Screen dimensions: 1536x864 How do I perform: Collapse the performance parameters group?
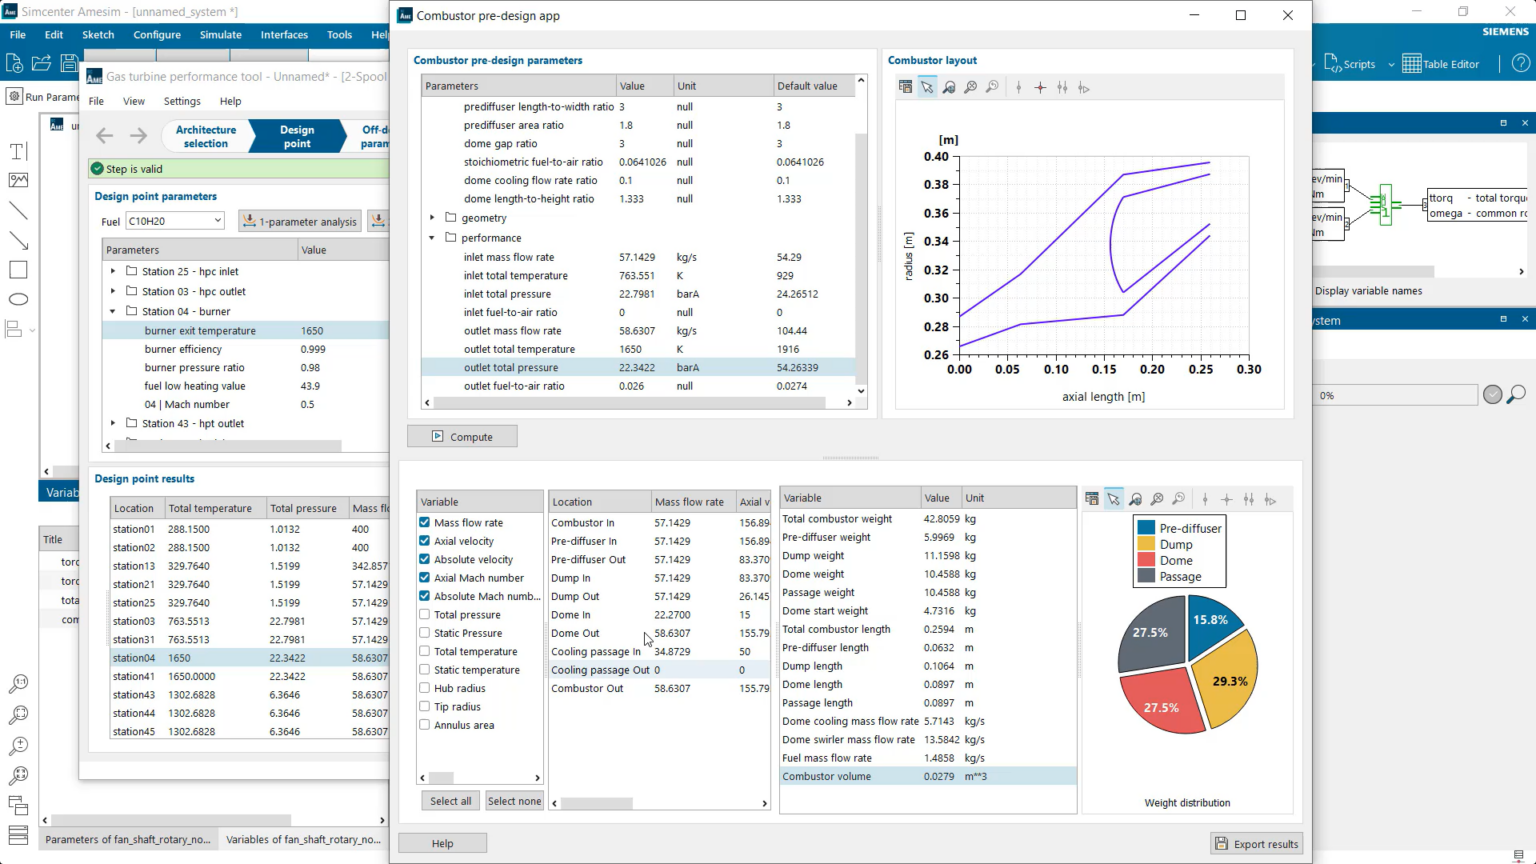[x=431, y=237]
